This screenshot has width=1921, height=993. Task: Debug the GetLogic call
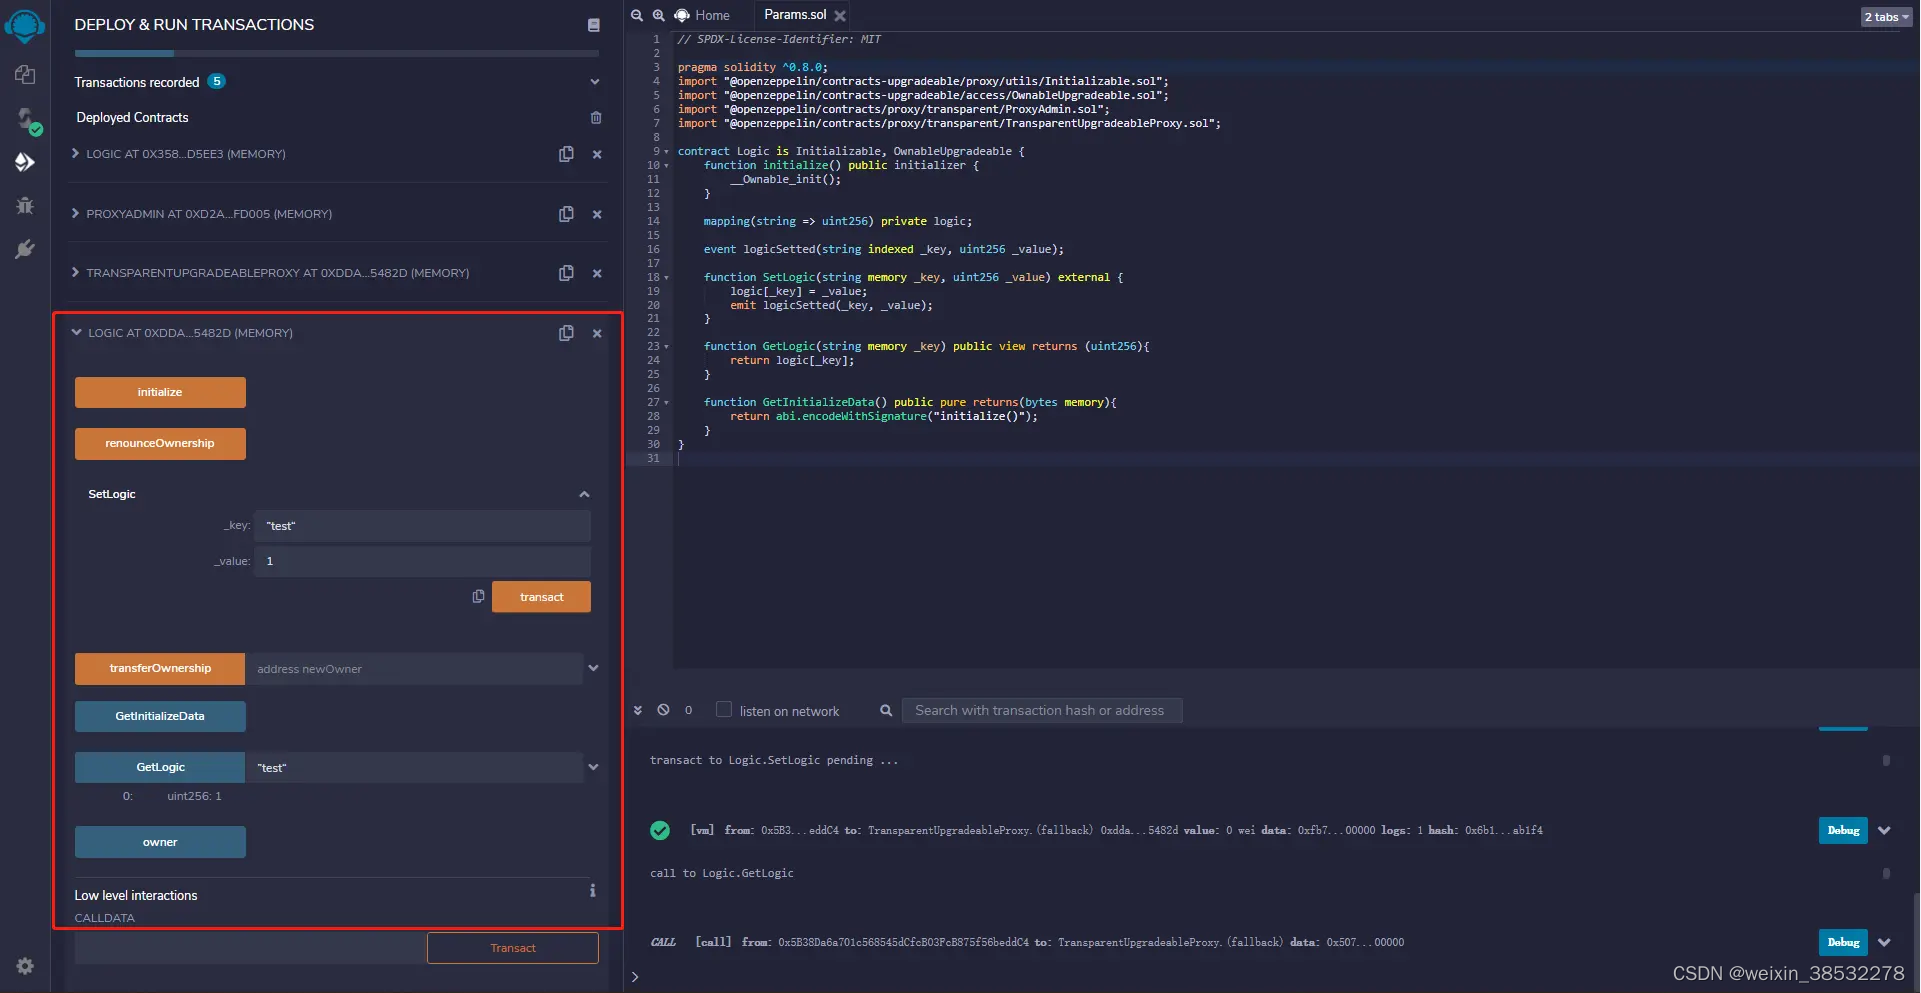pos(1843,942)
